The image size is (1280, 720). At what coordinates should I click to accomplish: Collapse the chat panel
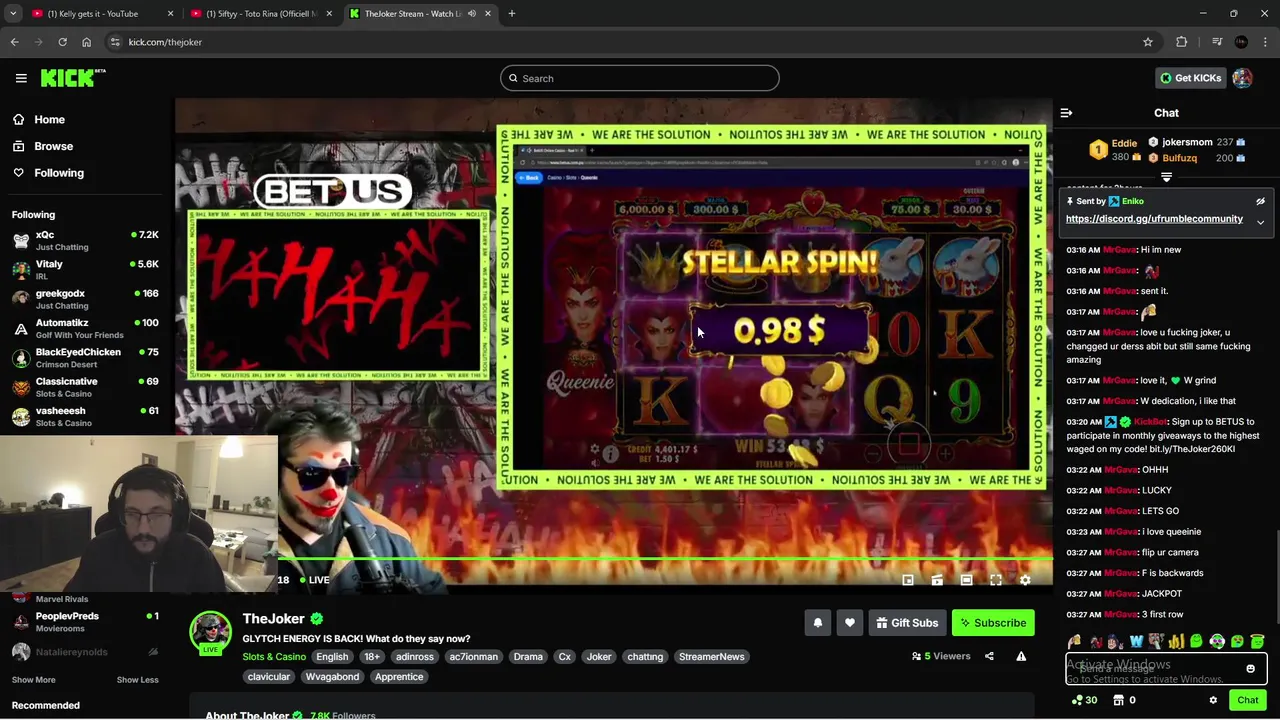pyautogui.click(x=1066, y=113)
